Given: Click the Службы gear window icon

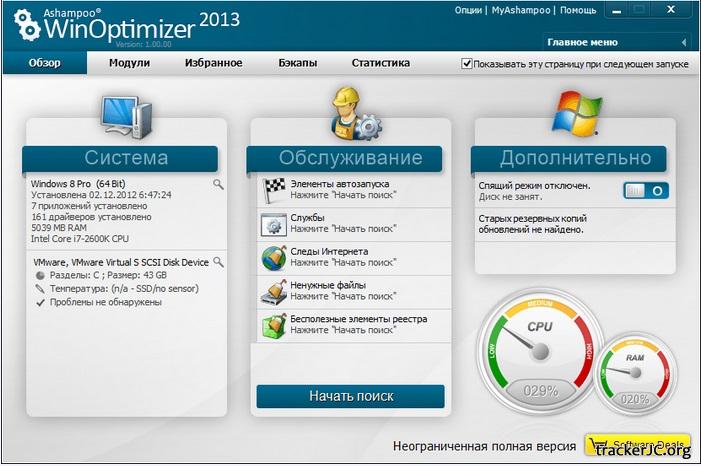Looking at the screenshot, I should pos(274,225).
